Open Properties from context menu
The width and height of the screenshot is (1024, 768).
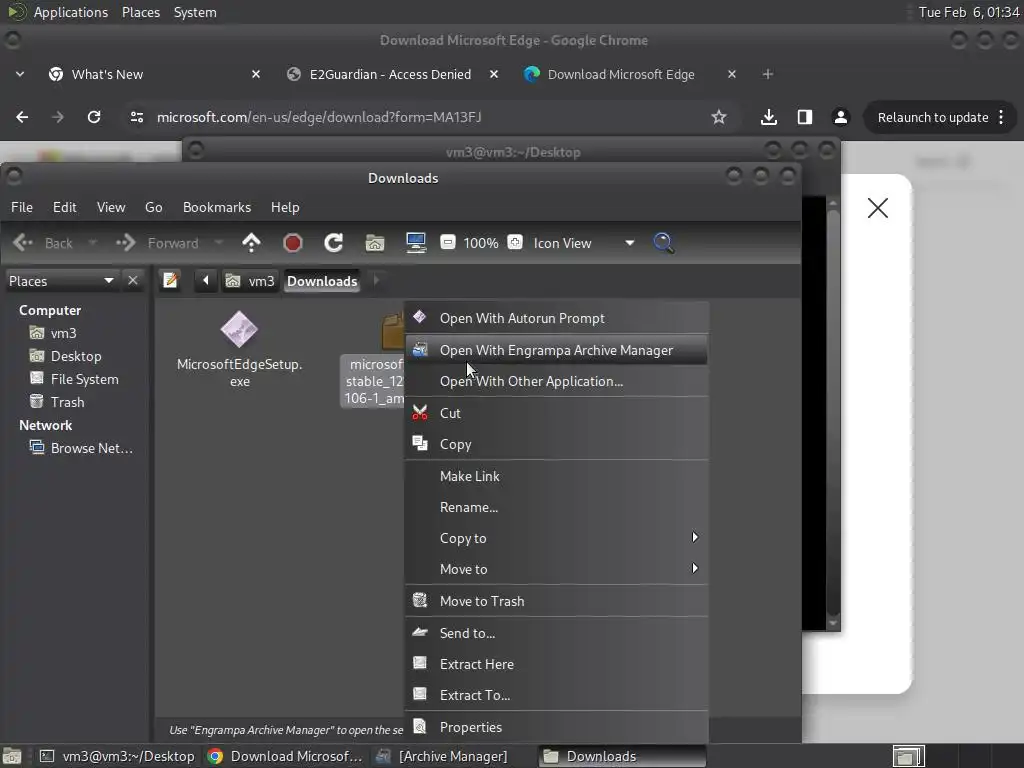coord(556,728)
